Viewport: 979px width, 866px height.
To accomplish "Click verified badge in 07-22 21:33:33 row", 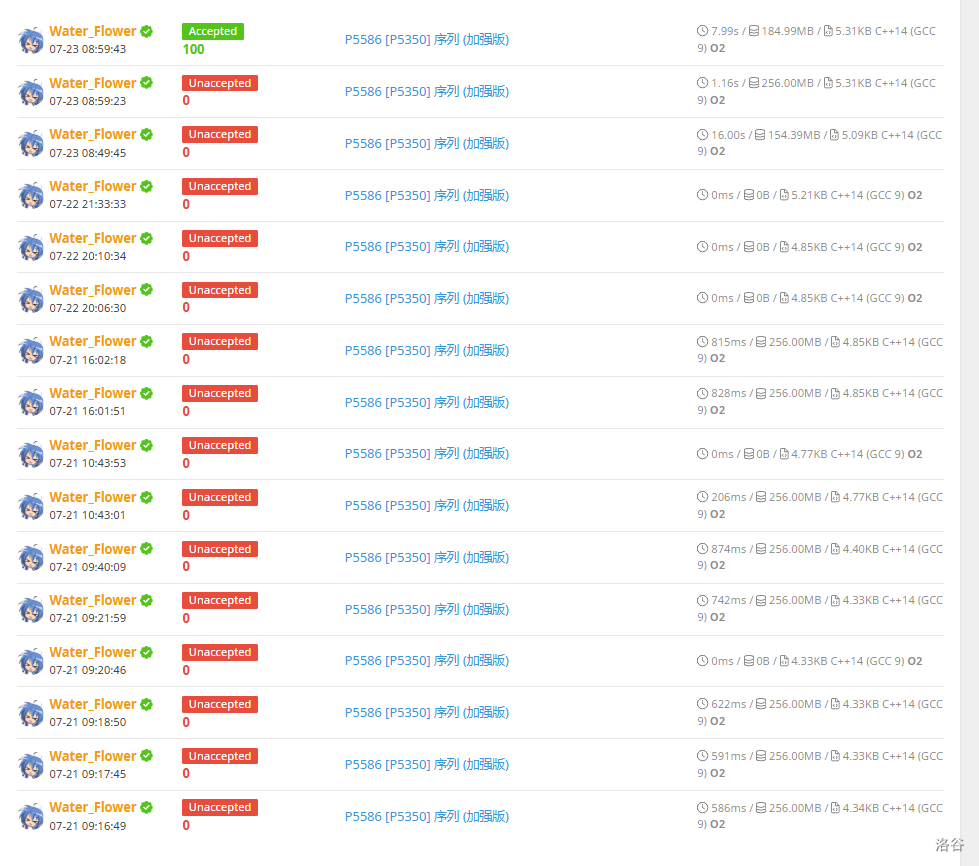I will [147, 186].
